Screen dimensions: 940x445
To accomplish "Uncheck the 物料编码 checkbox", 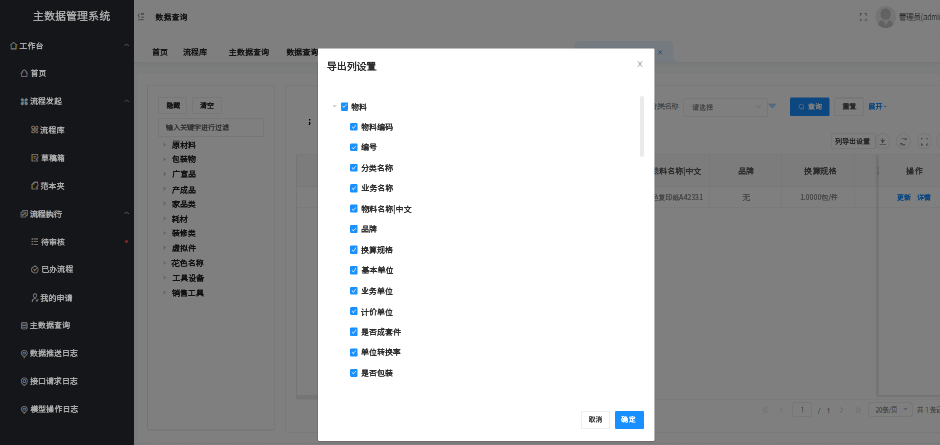I will (354, 127).
